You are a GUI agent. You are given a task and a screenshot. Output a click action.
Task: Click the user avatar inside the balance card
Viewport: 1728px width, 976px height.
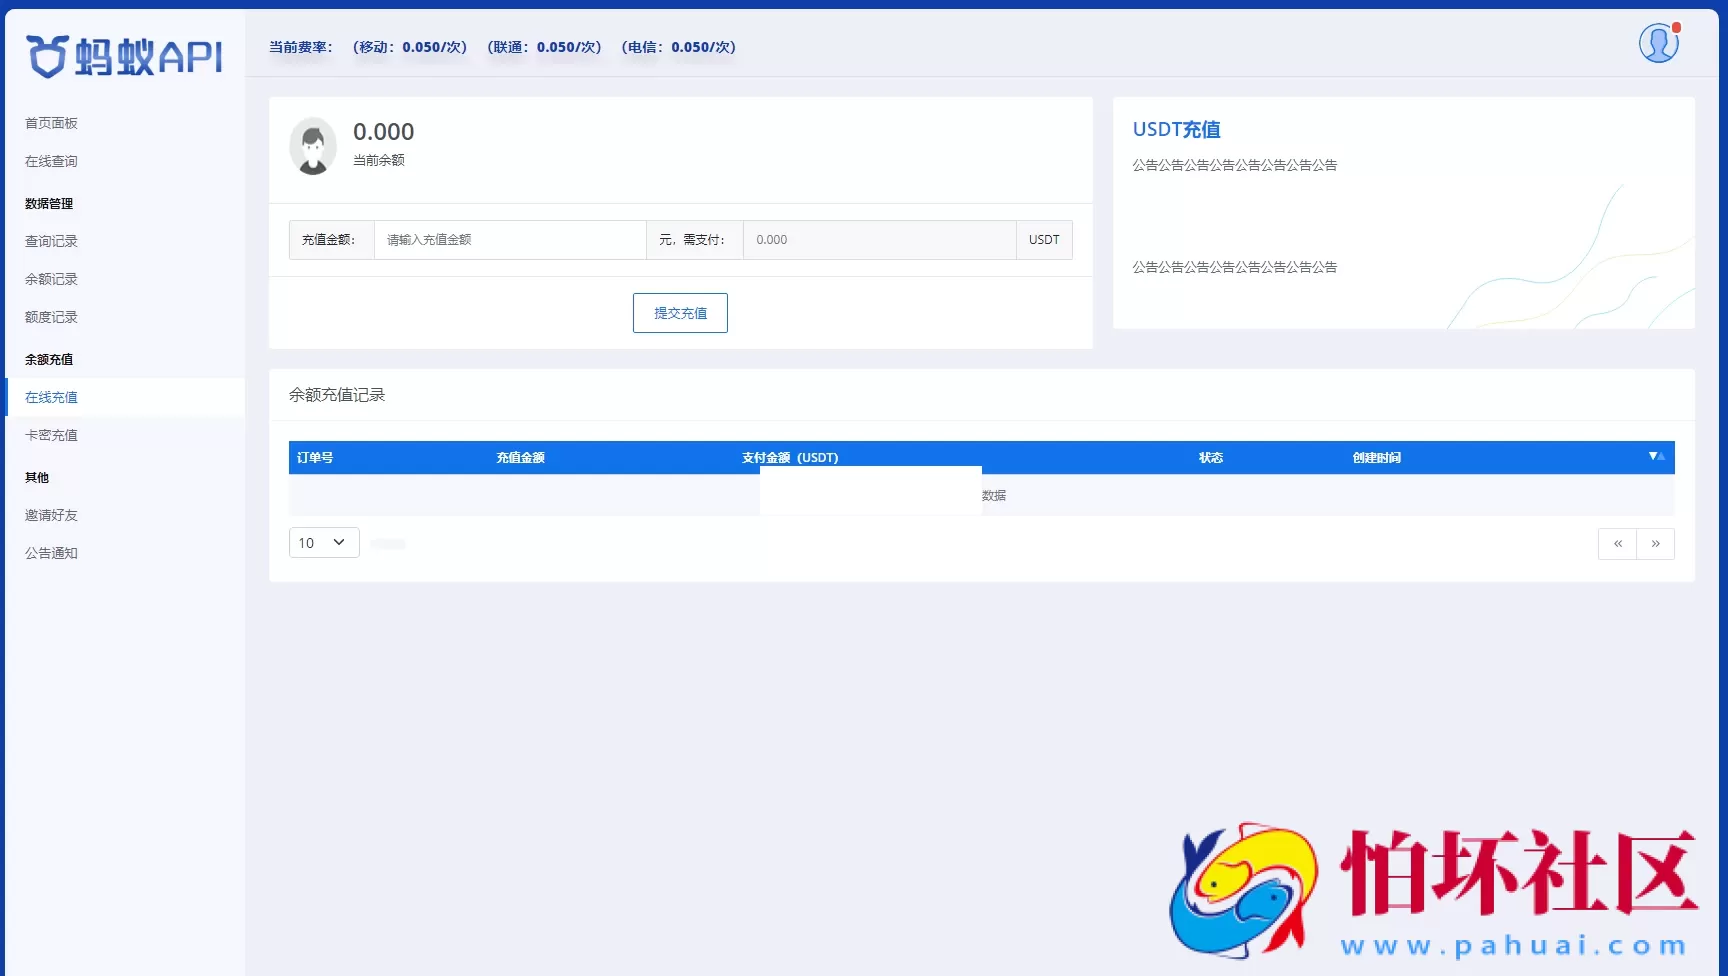click(313, 146)
